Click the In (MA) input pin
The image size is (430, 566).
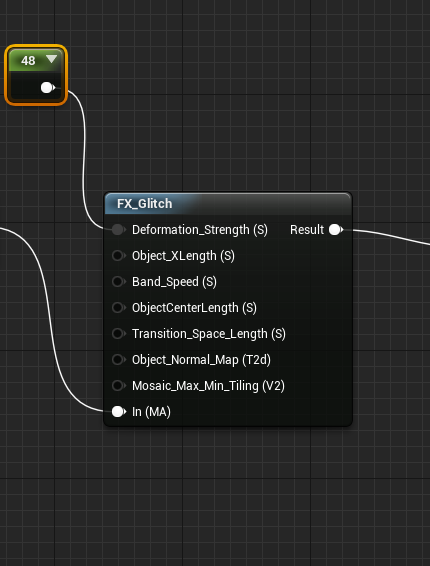[x=118, y=412]
